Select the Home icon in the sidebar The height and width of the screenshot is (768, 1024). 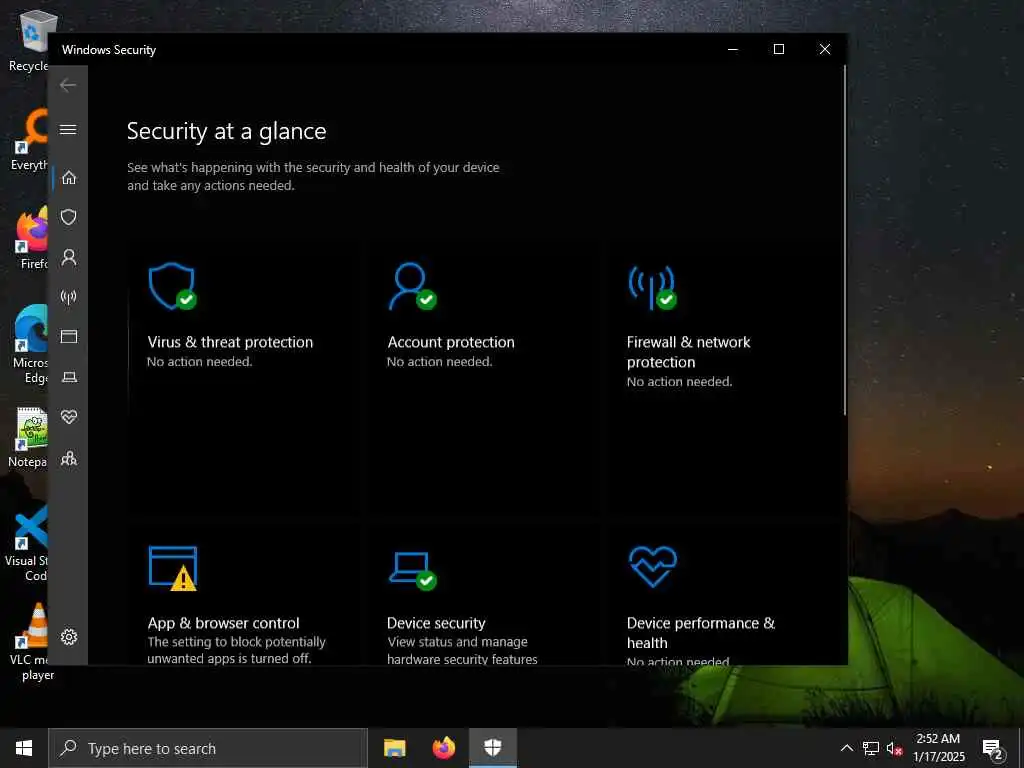69,178
